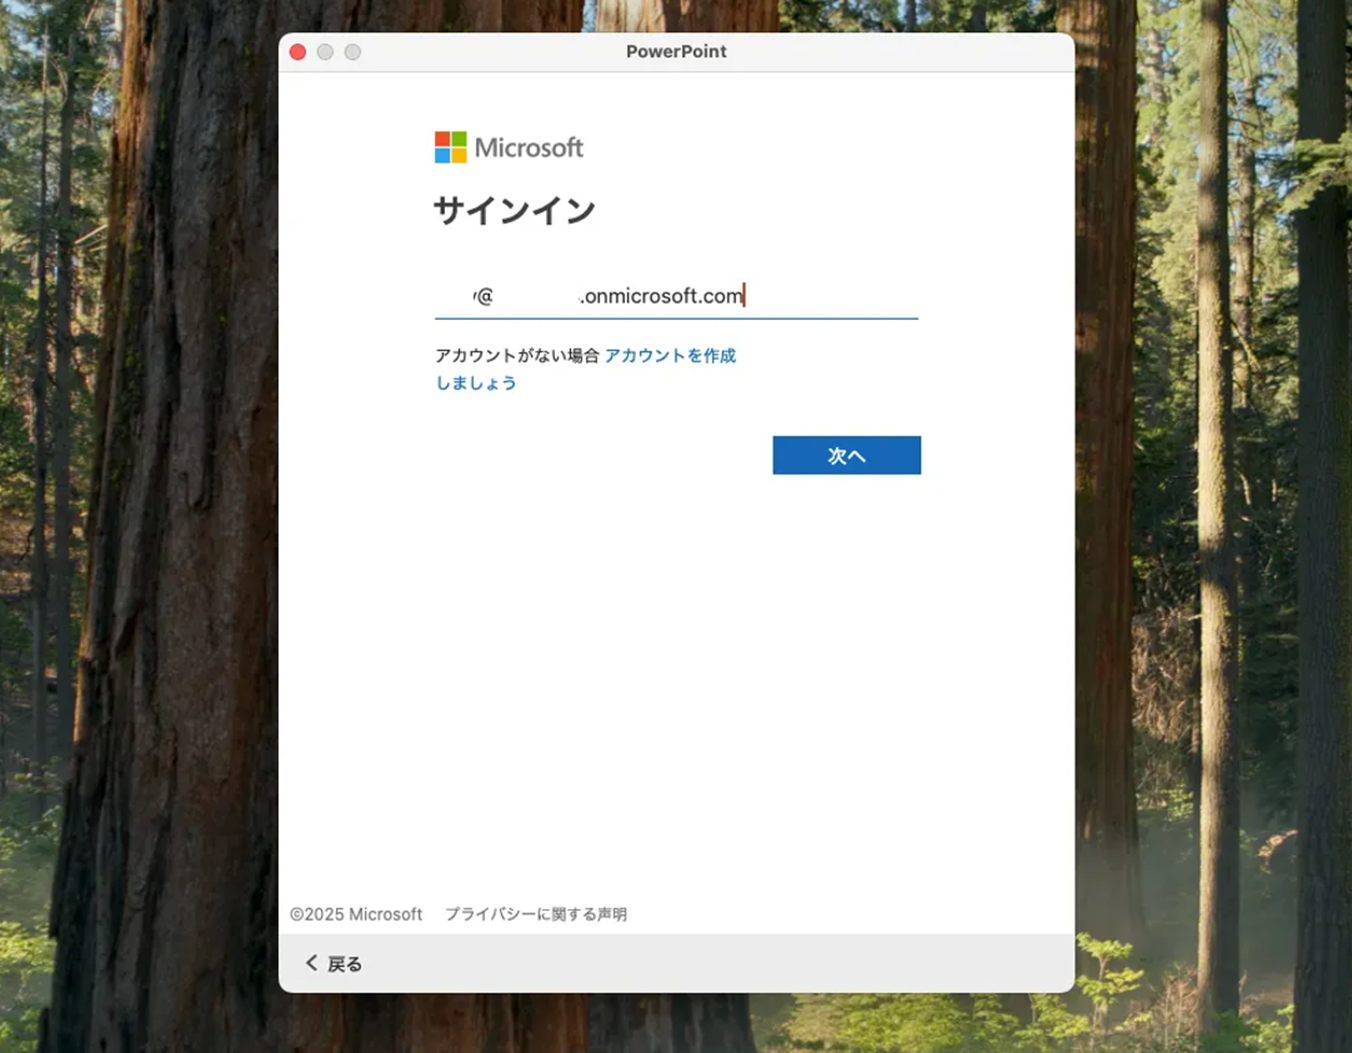The image size is (1352, 1053).
Task: Open the アカウントを作成しましょう link
Action: click(x=670, y=356)
